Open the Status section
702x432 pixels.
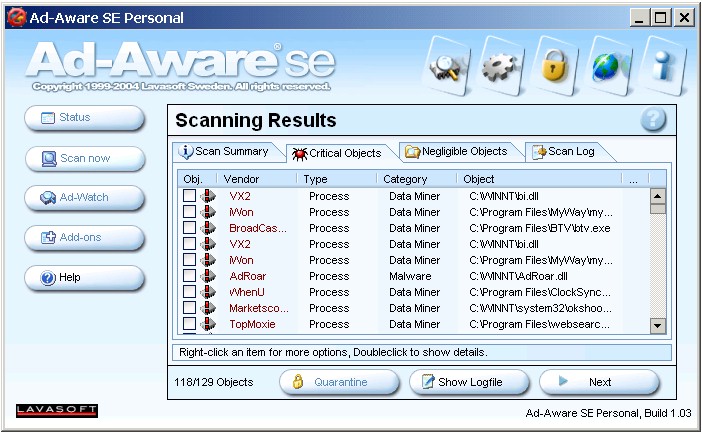85,118
